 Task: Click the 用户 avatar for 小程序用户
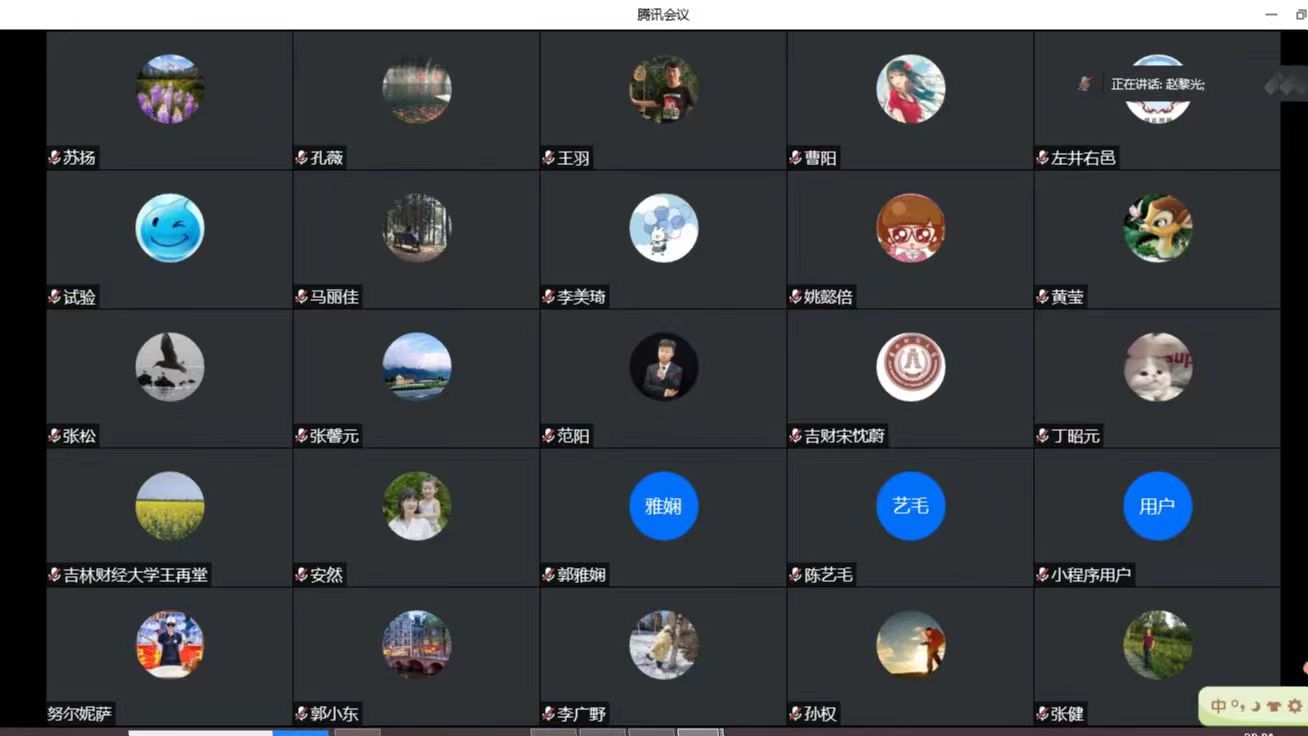point(1158,506)
